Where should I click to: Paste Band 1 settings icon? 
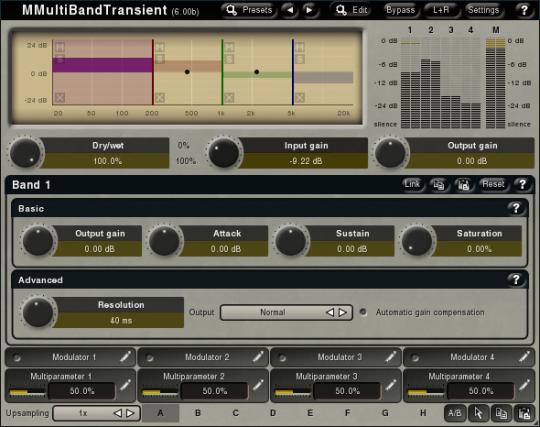point(464,185)
